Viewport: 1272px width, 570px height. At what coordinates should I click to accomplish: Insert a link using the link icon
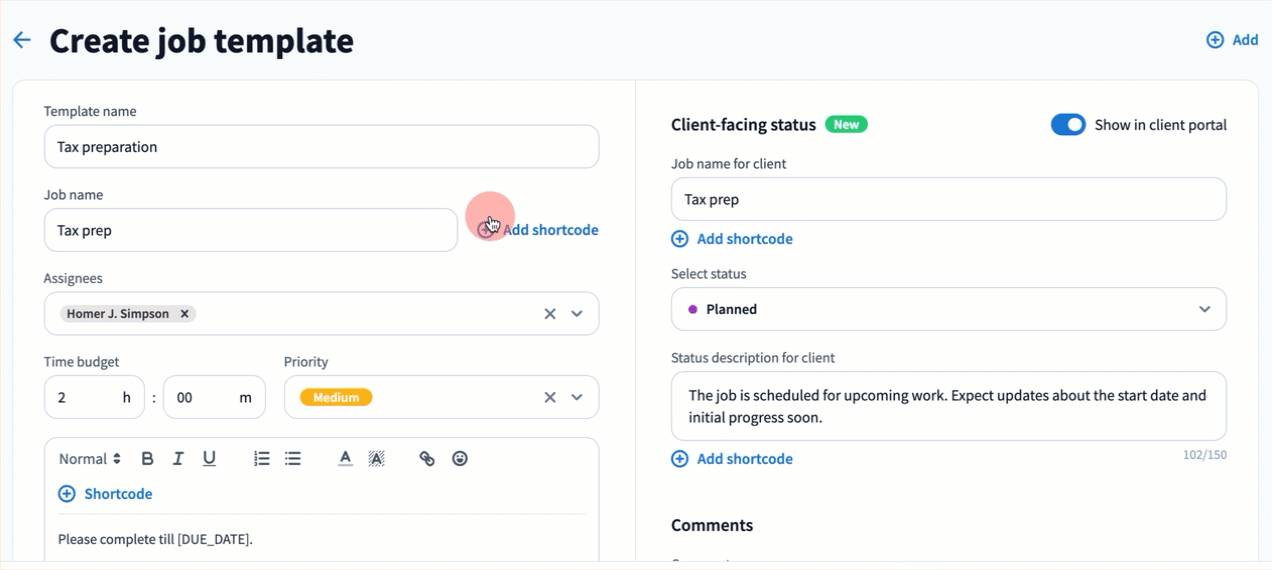(x=427, y=459)
